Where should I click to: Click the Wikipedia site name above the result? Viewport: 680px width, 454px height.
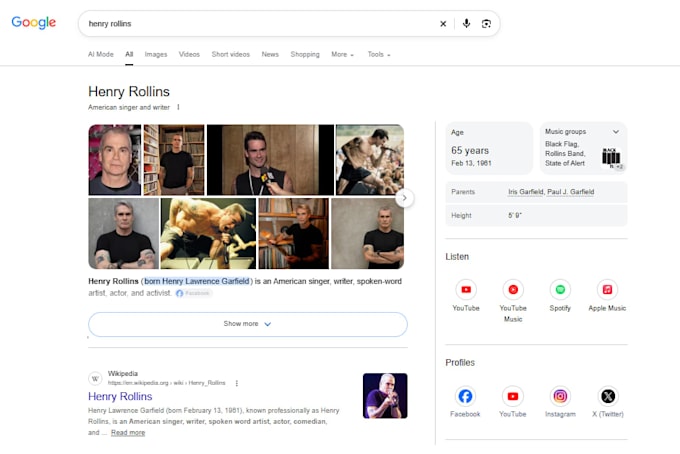pos(123,374)
